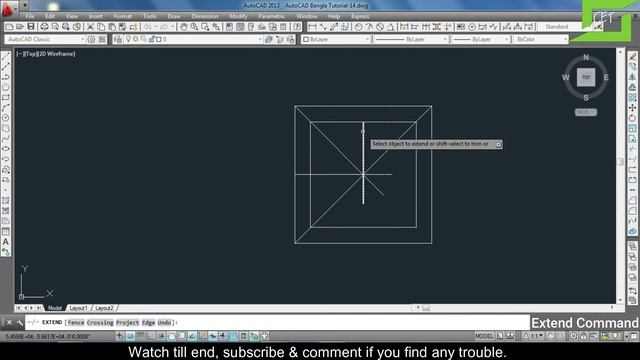Select the Array tool in Modify toolbar
The height and width of the screenshot is (360, 640).
[633, 98]
